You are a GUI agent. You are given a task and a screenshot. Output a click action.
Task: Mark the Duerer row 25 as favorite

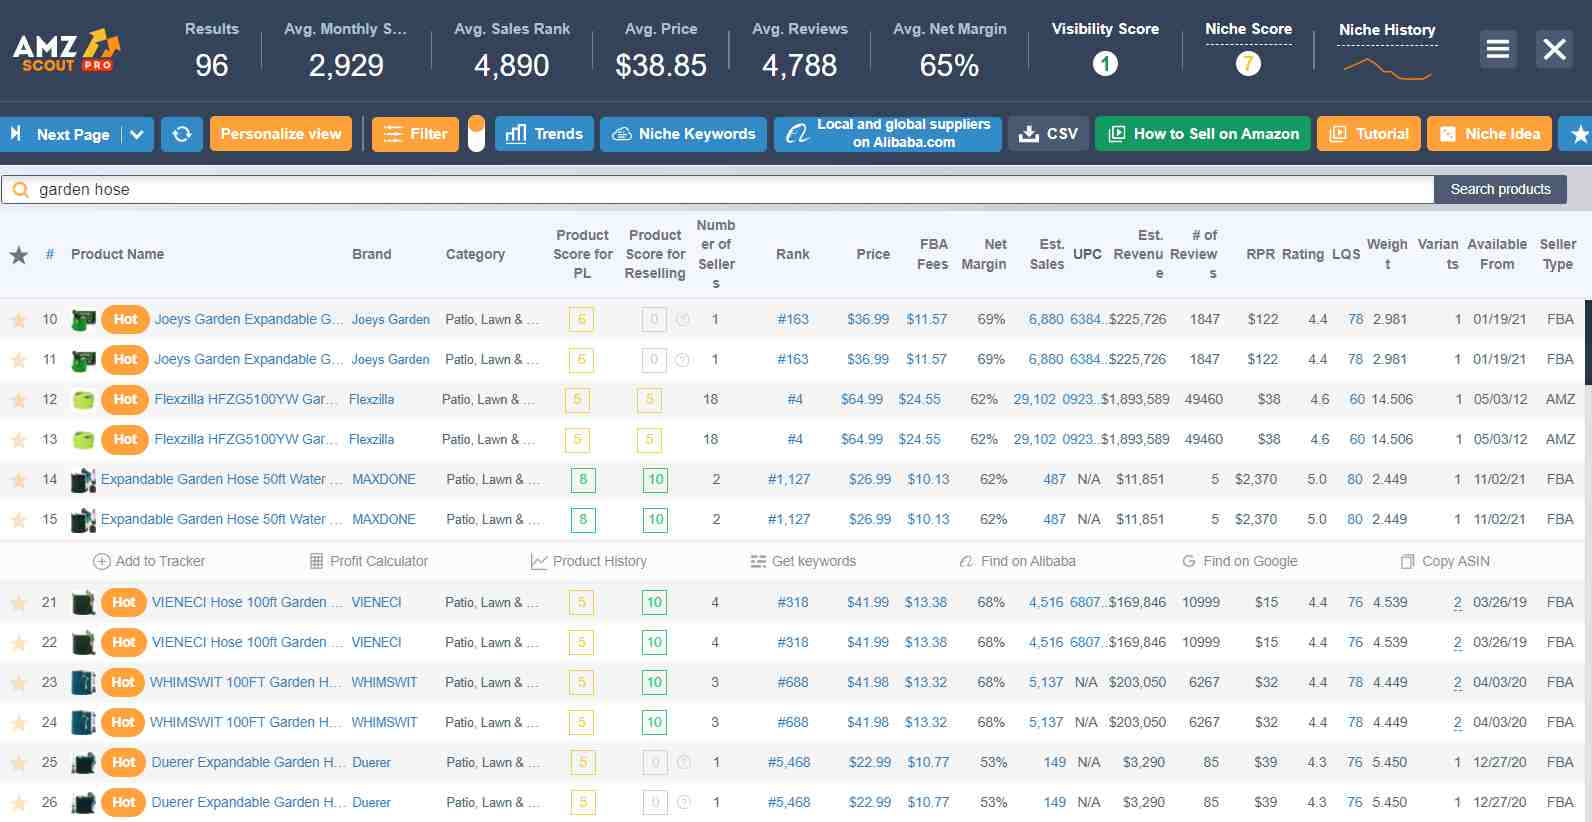pos(18,763)
